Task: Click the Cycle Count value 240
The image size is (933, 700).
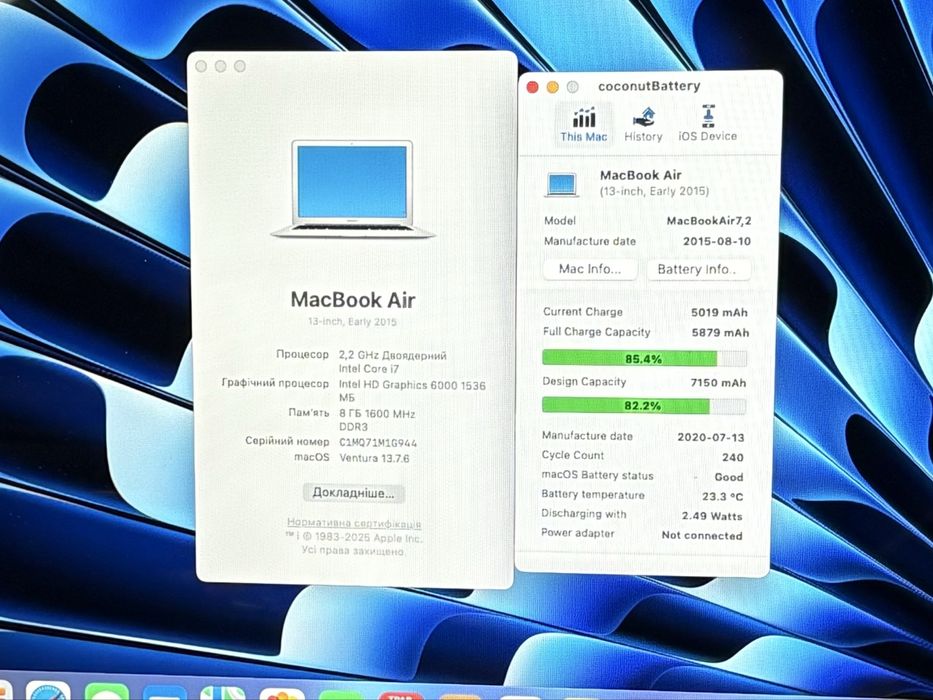Action: 732,457
